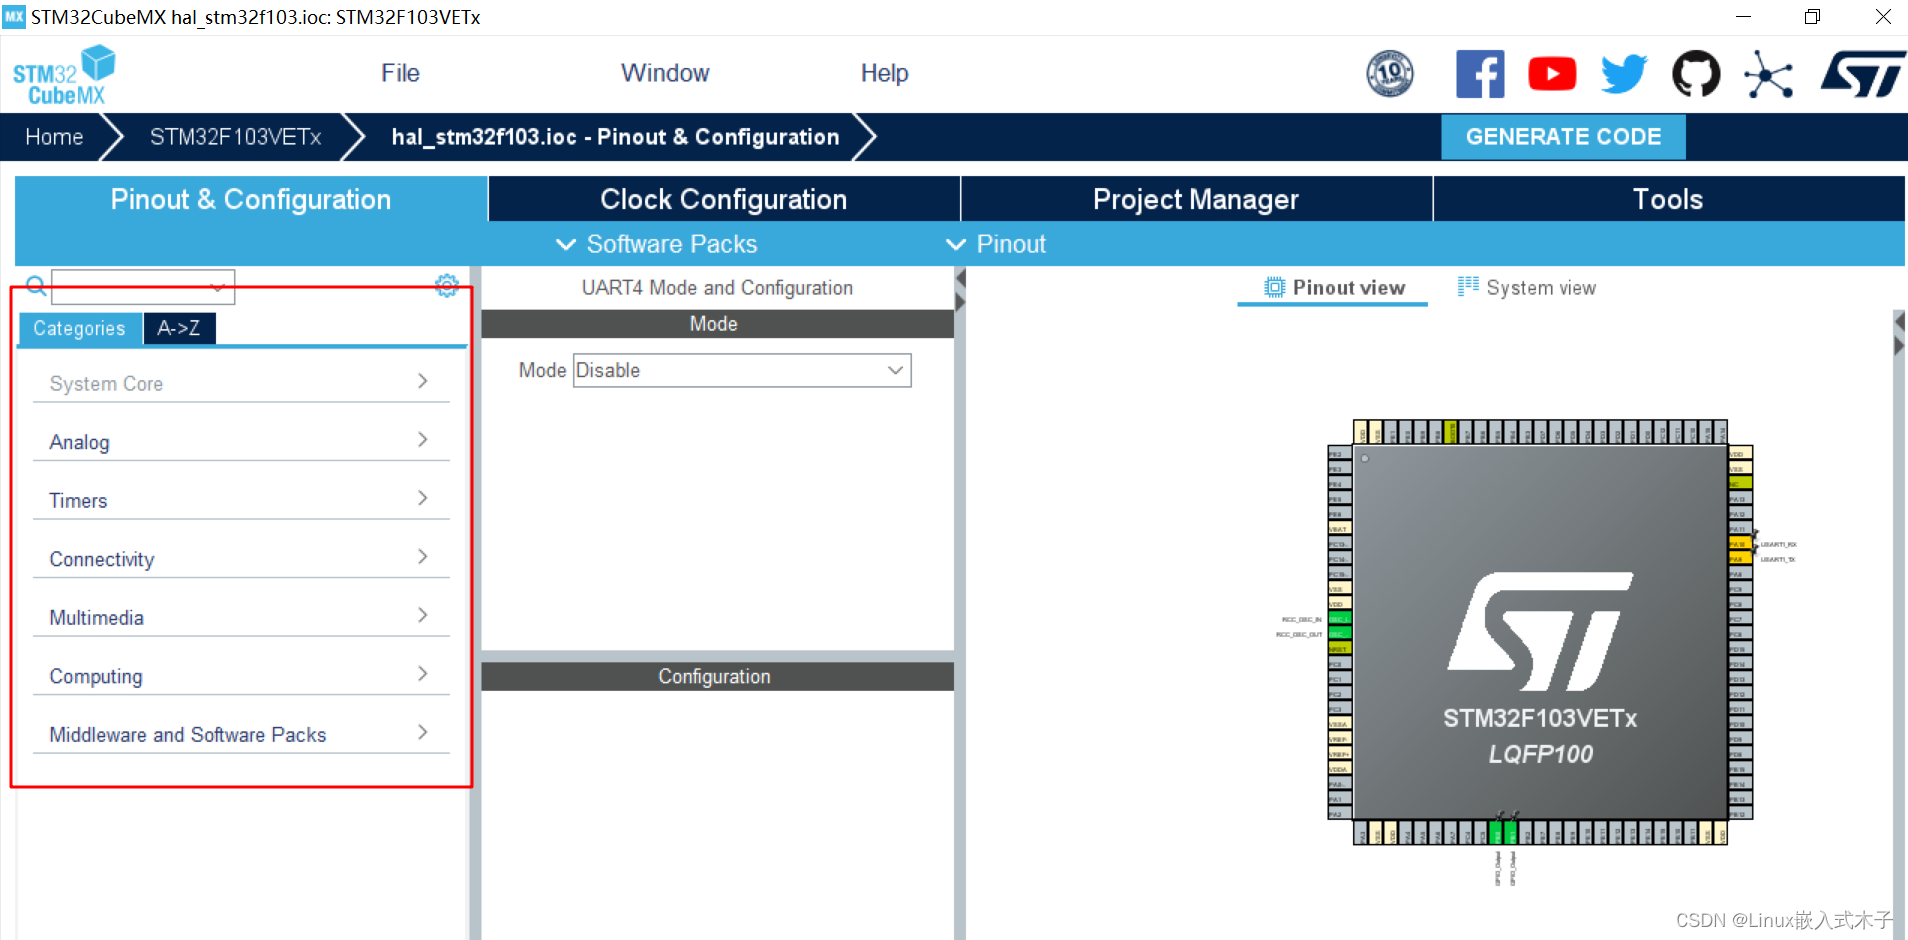
Task: Open the Twitter bird icon link
Action: tap(1624, 74)
